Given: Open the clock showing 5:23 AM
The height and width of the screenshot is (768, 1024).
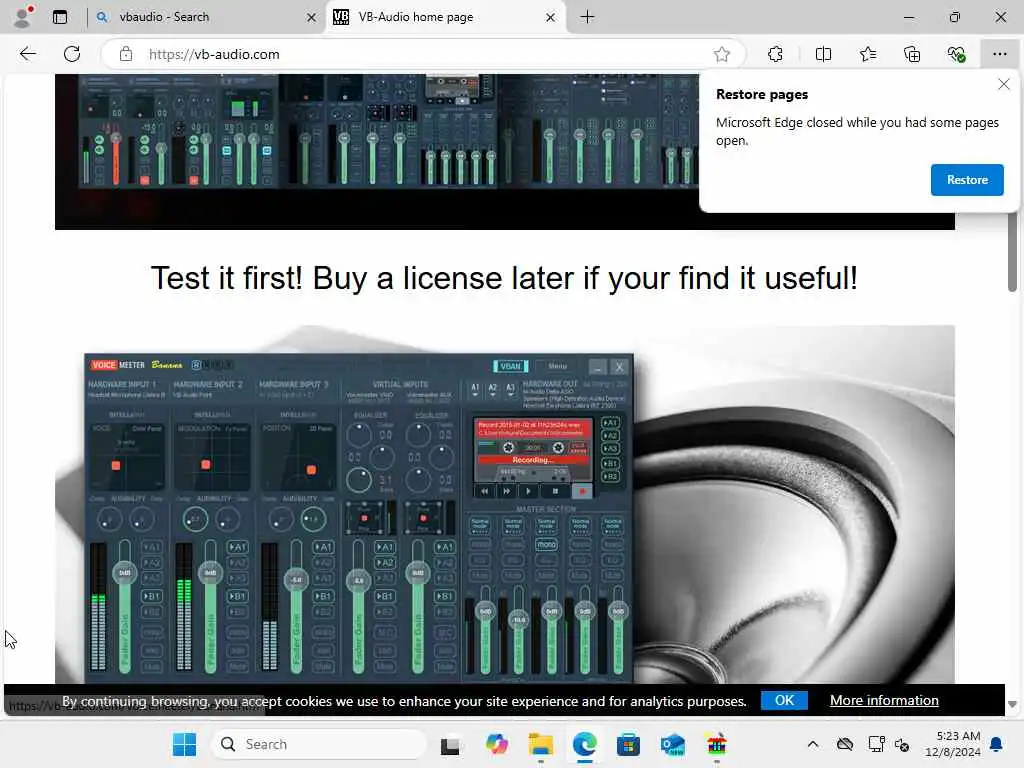Looking at the screenshot, I should coord(952,744).
